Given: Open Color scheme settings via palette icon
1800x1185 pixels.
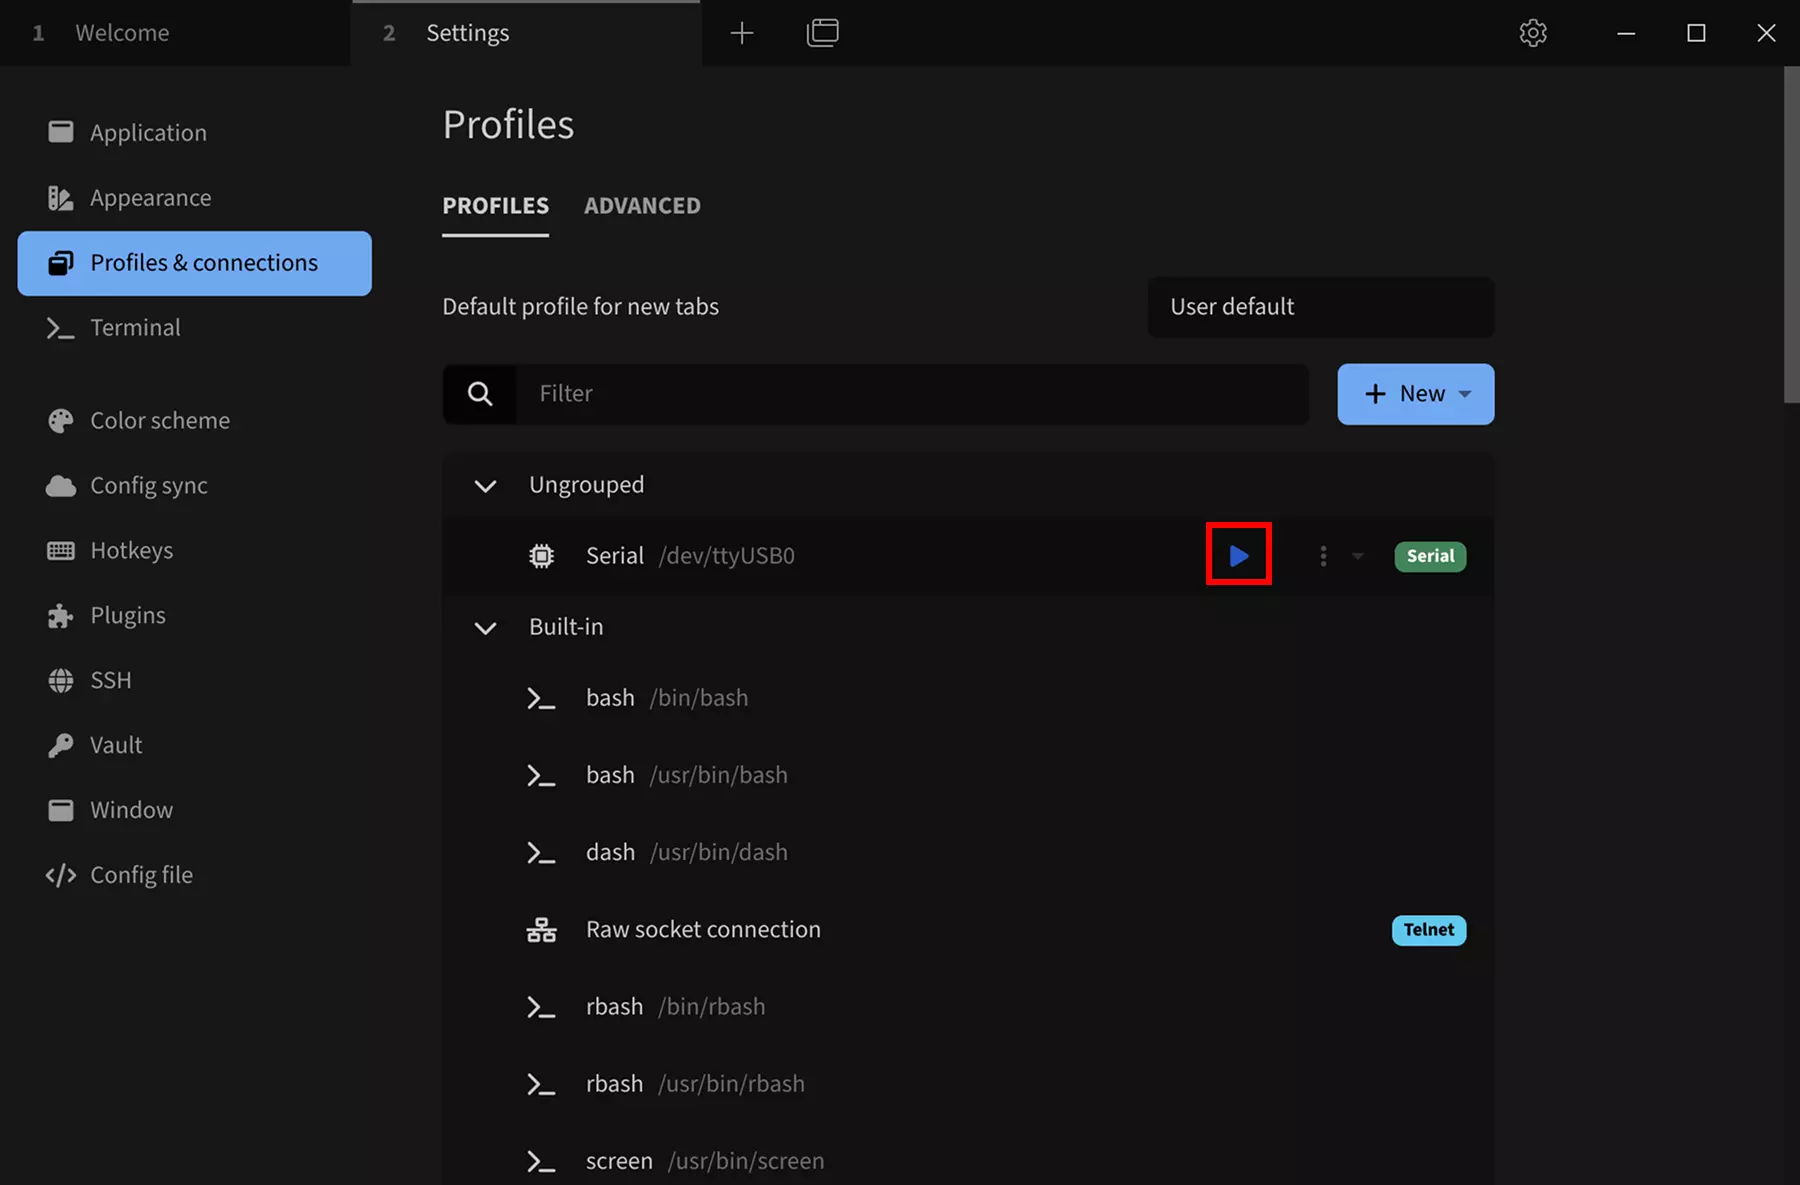Looking at the screenshot, I should point(61,421).
